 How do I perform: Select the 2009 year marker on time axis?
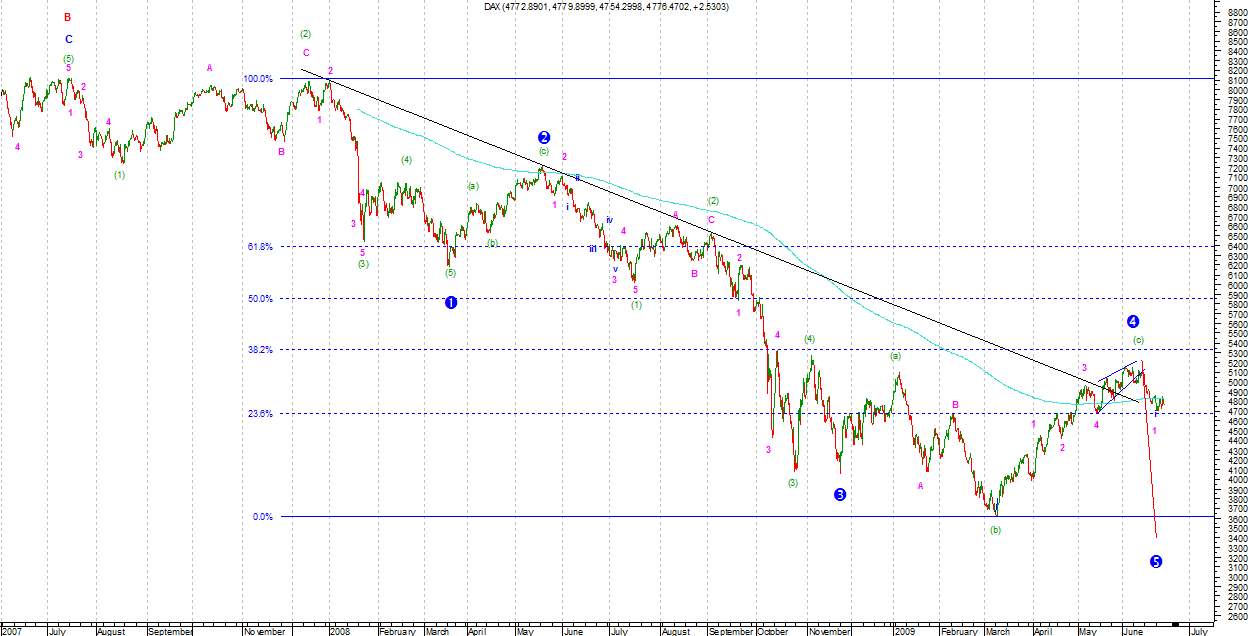(905, 631)
